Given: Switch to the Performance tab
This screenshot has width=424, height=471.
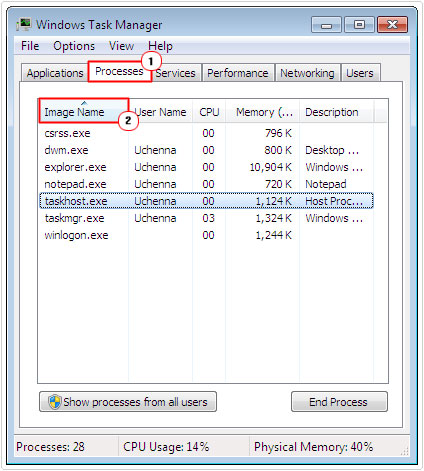Looking at the screenshot, I should [x=238, y=73].
